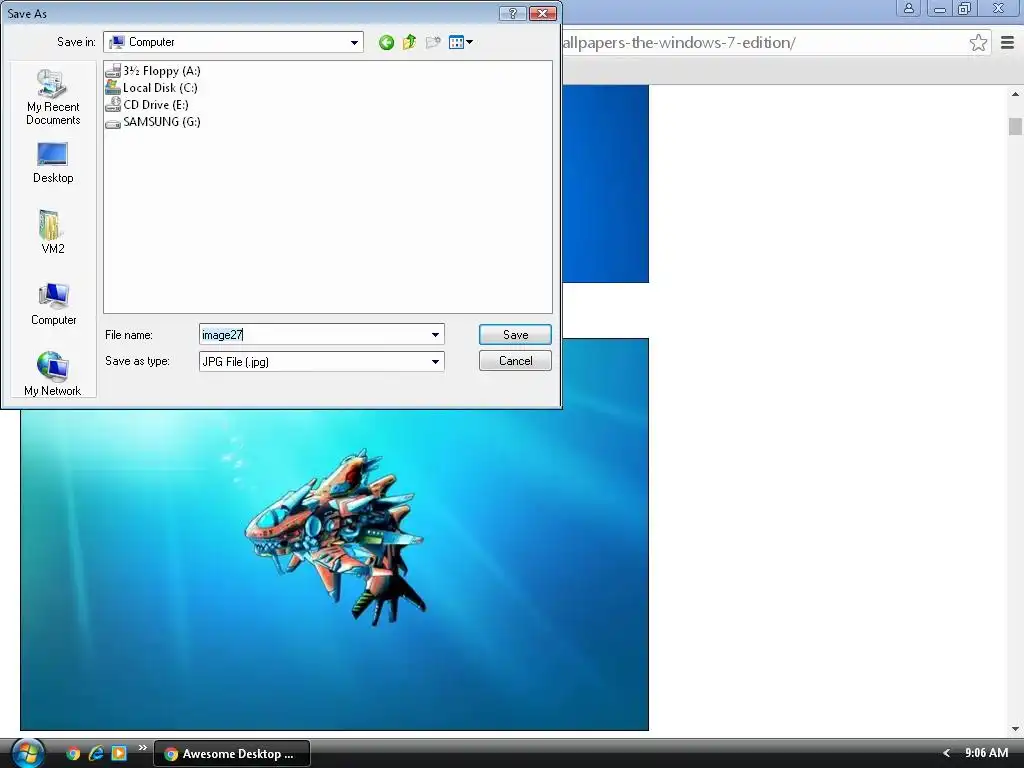Click into the File name text field
1024x768 pixels.
[313, 334]
